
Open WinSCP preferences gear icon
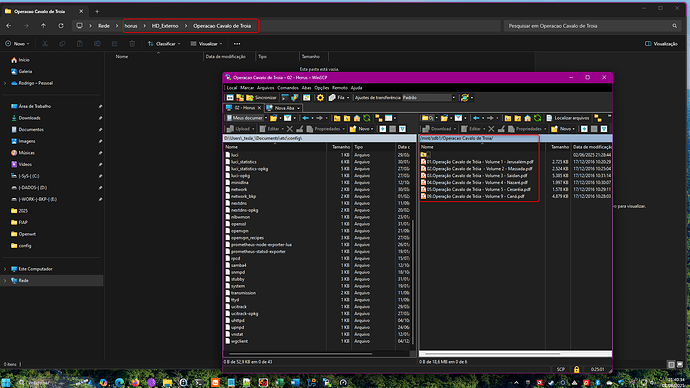(320, 98)
